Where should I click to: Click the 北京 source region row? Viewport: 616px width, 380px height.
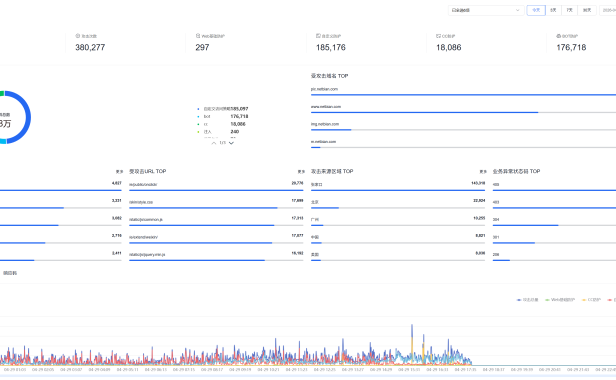click(x=398, y=204)
